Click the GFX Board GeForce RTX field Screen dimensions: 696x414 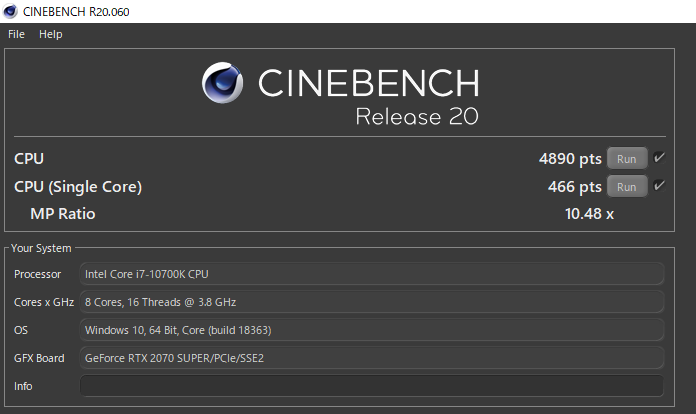coord(371,358)
